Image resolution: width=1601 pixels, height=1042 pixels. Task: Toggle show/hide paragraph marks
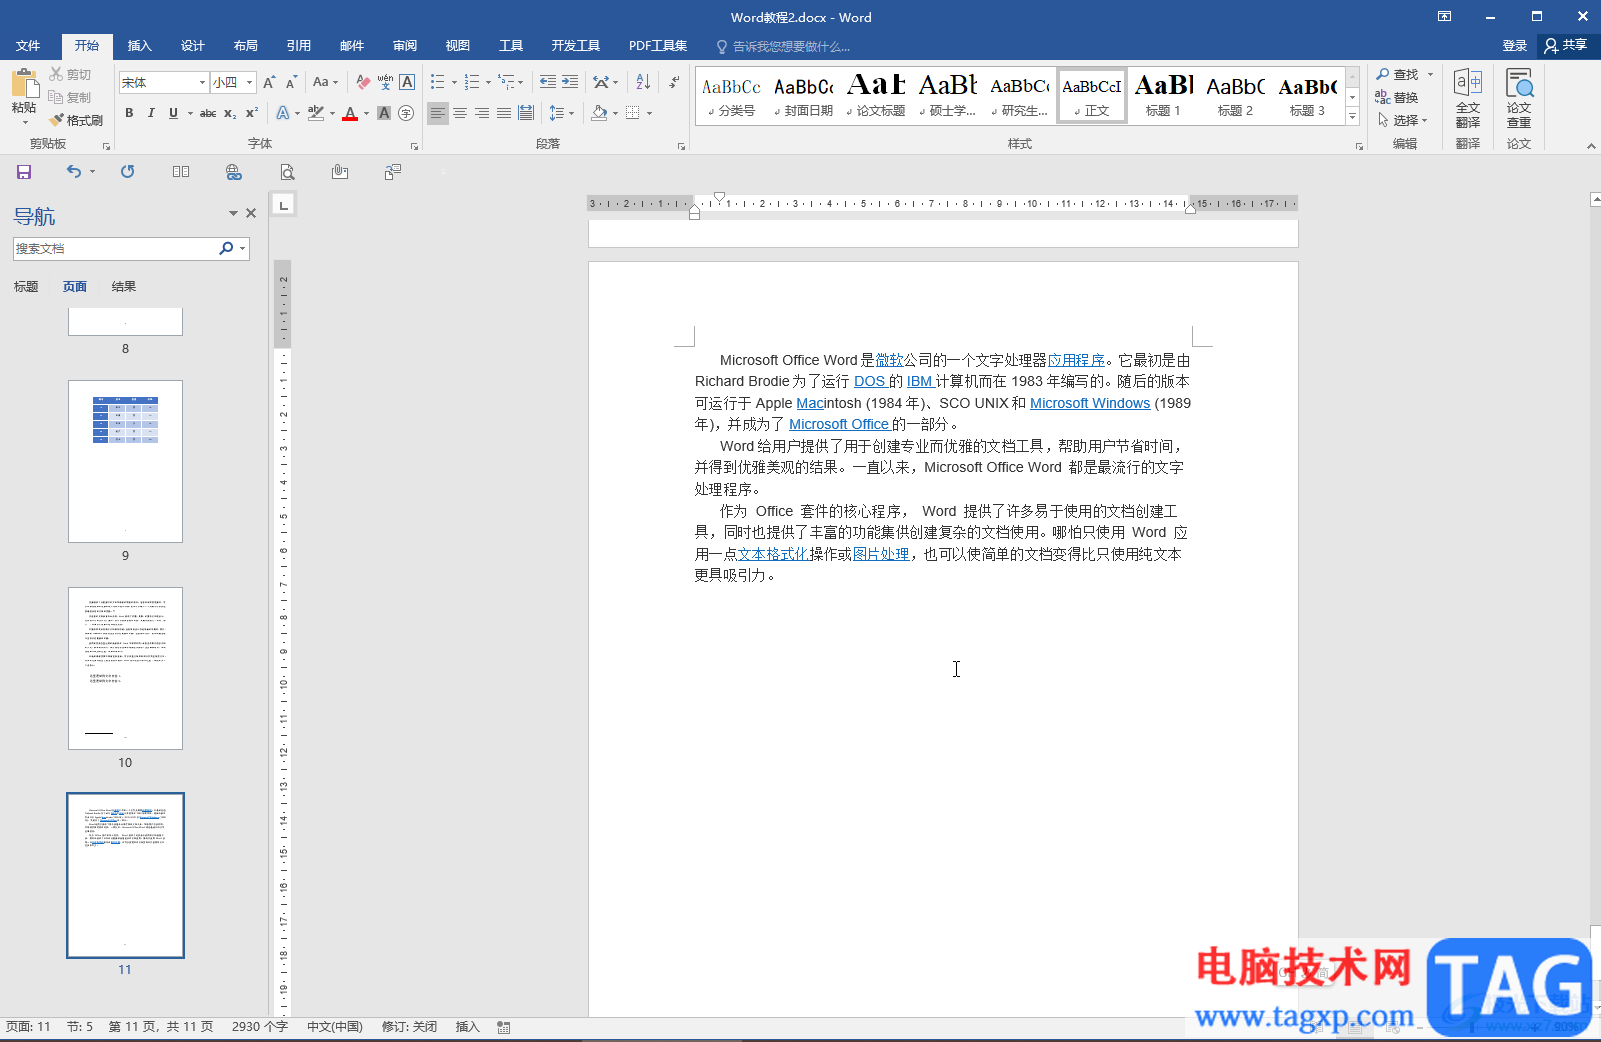675,82
